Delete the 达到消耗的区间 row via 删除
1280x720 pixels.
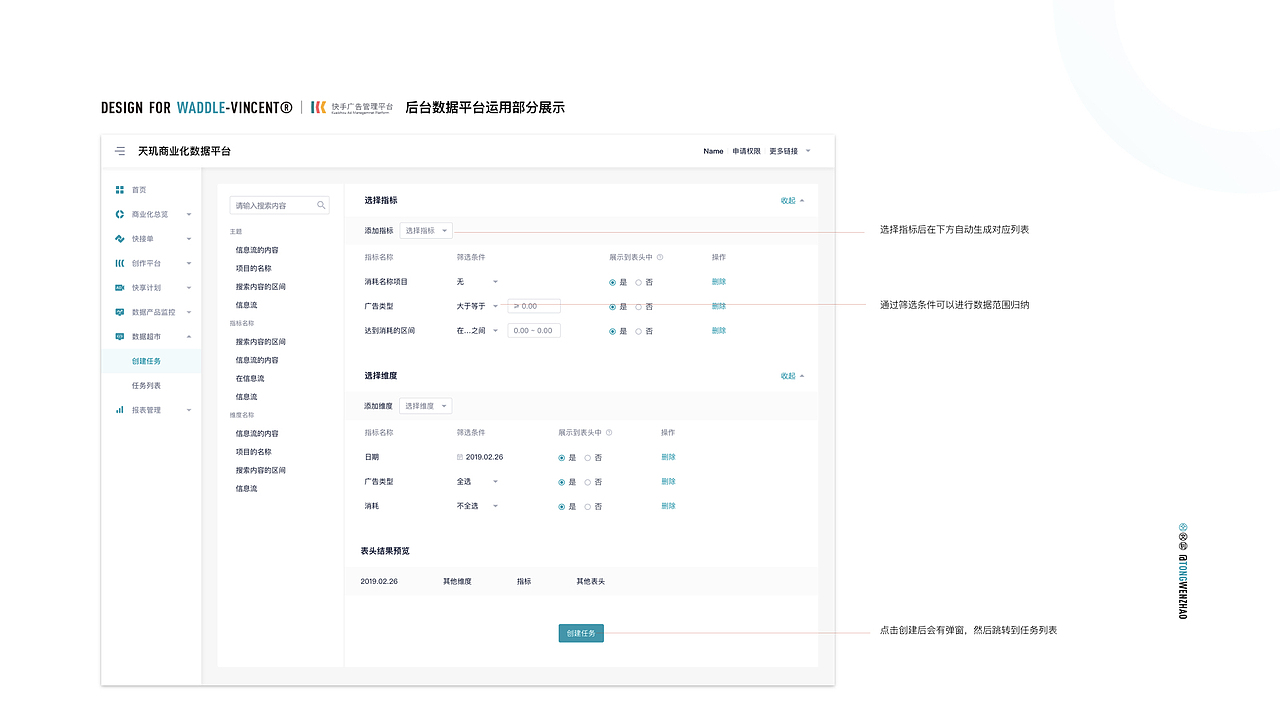[x=719, y=330]
